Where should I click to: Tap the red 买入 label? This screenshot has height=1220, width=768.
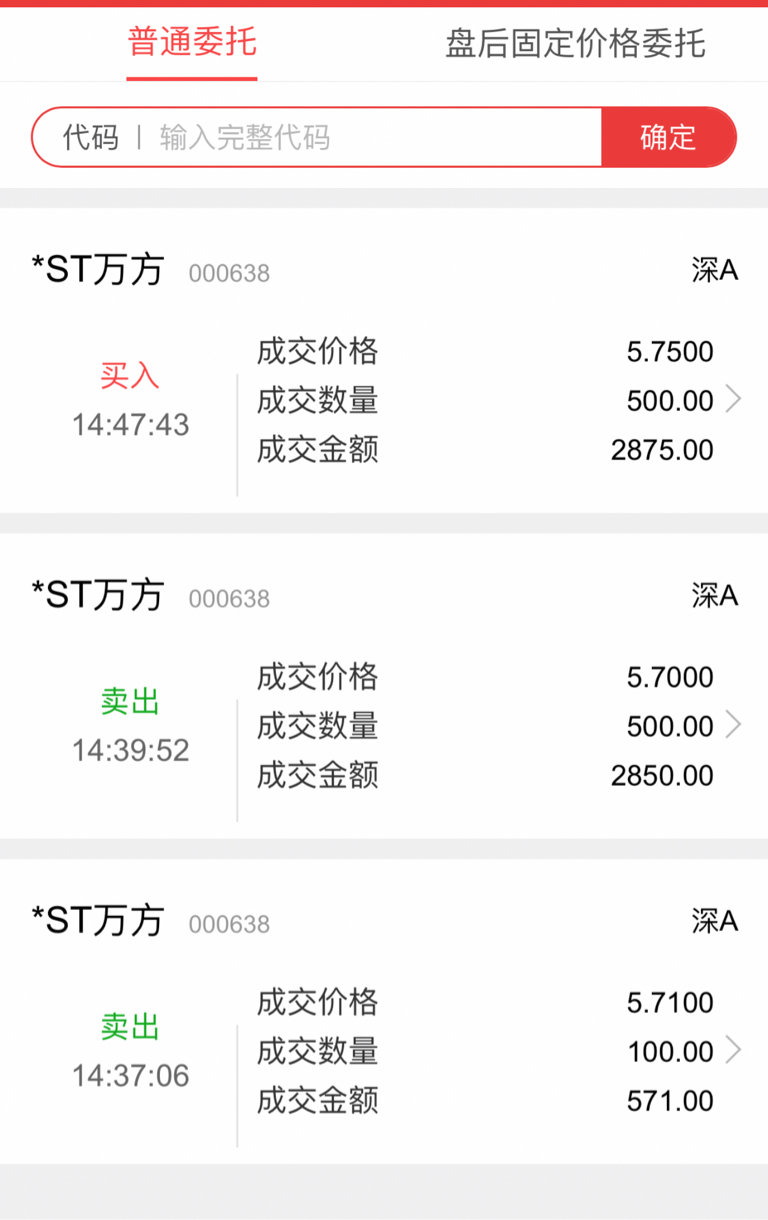click(x=130, y=376)
